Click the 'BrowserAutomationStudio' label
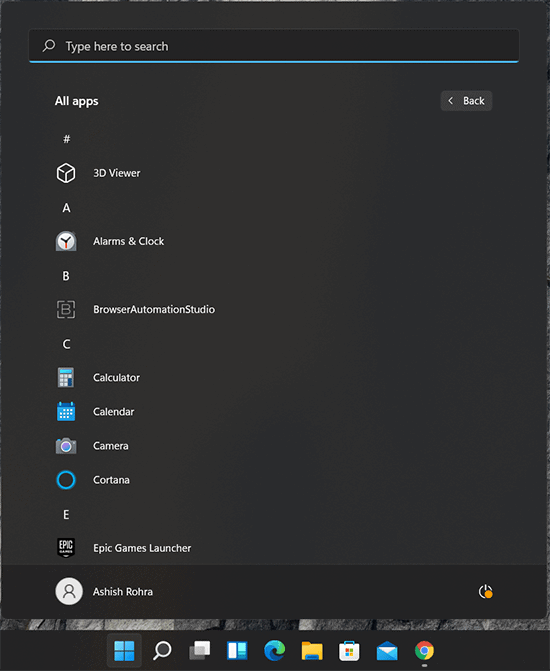Screen dimensions: 550x671 [154, 309]
